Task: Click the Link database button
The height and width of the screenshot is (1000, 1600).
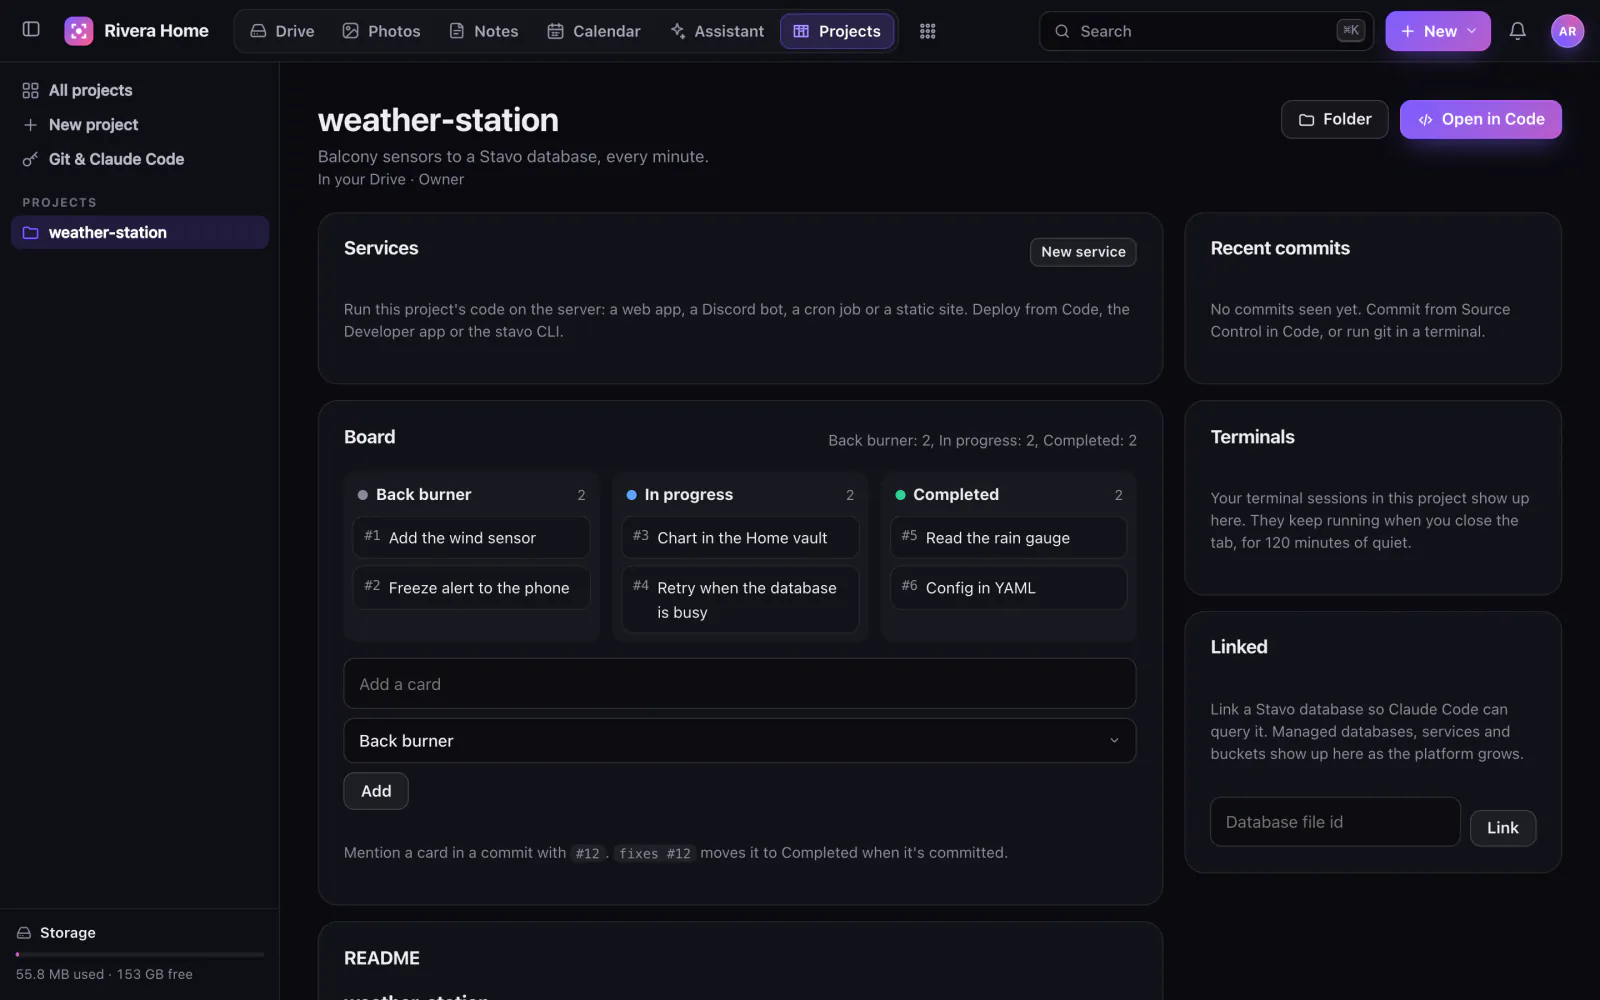Action: 1502,828
